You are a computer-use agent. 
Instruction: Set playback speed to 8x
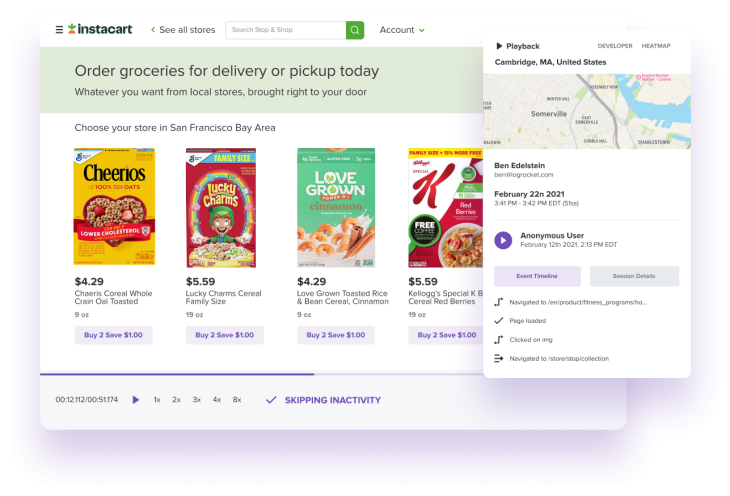pos(237,400)
